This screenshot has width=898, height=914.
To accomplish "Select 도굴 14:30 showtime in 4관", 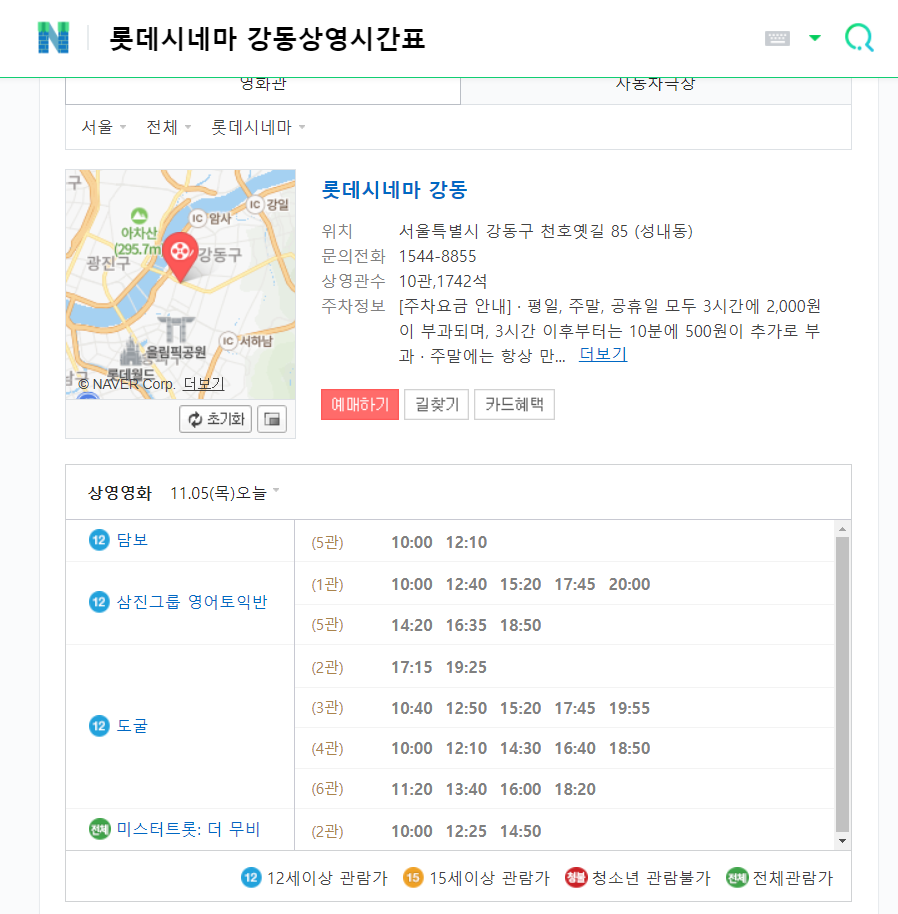I will coord(520,748).
